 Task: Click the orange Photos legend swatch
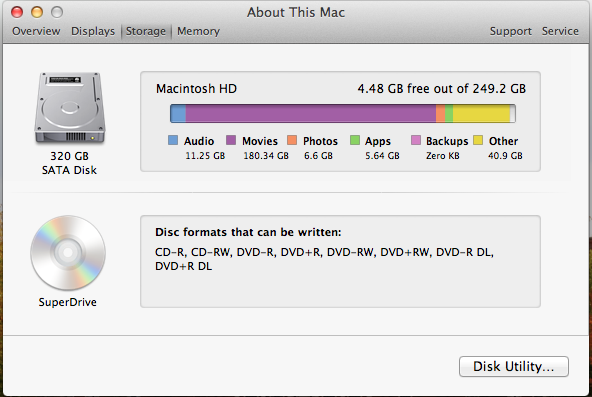(292, 140)
